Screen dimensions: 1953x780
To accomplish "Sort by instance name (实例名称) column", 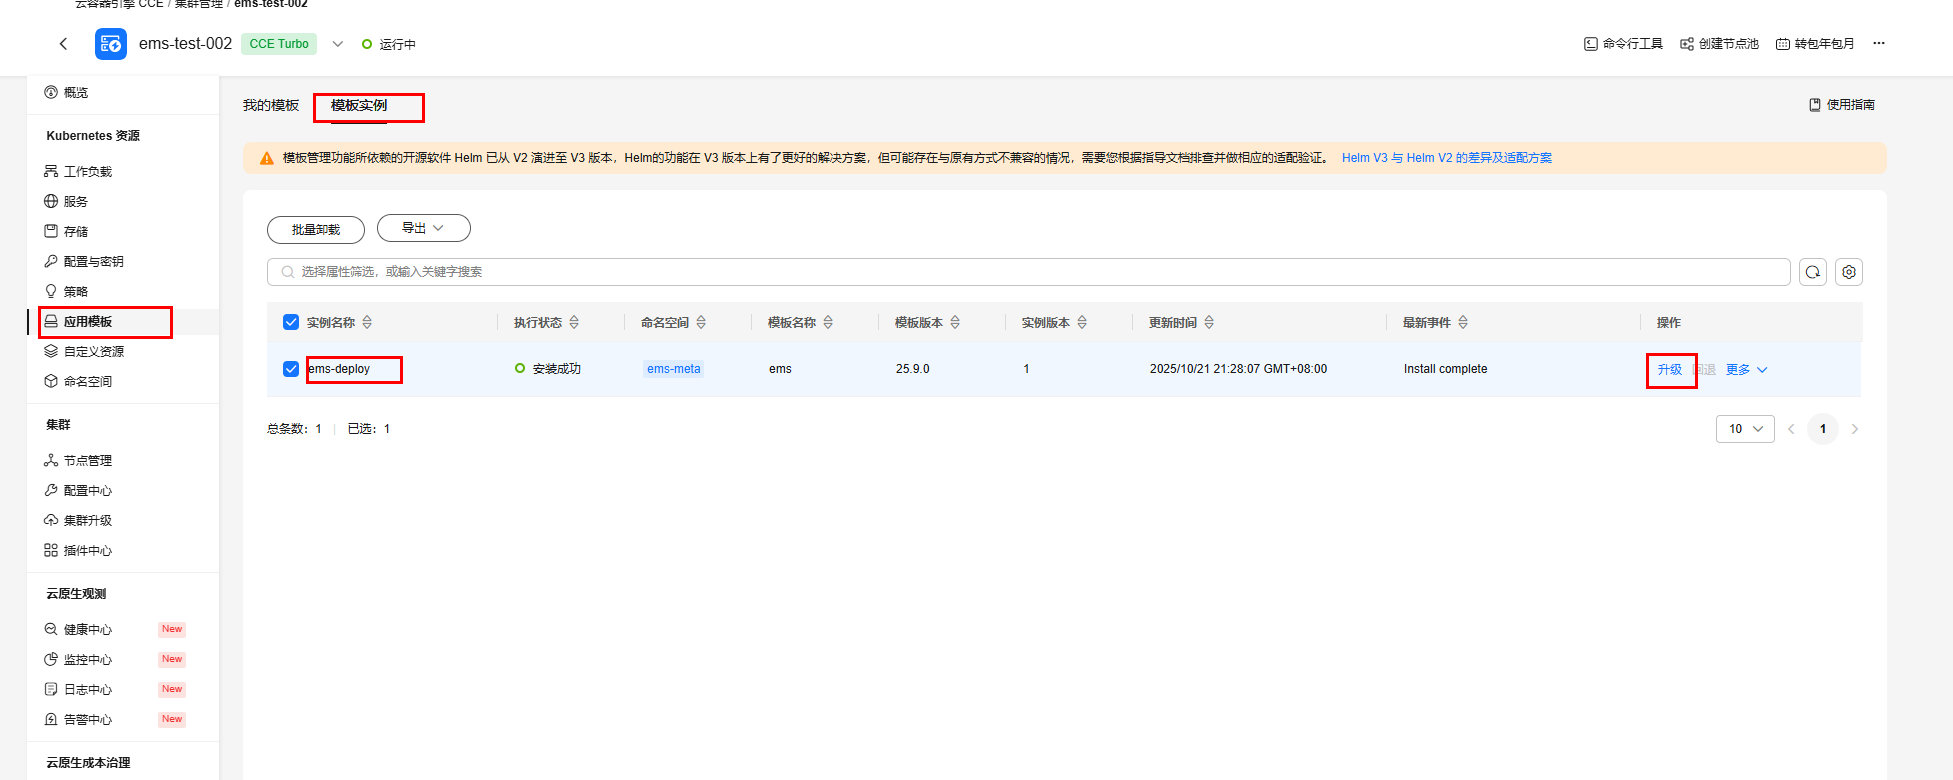I will (x=367, y=322).
